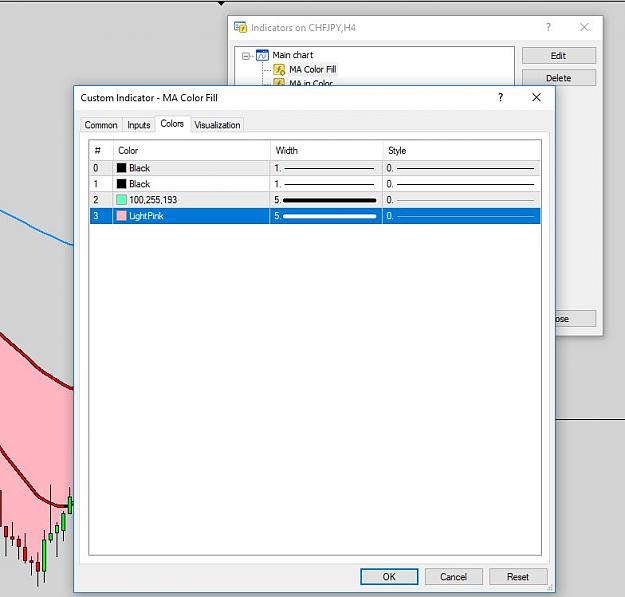
Task: Pick the black color swatch in row 1
Action: point(121,184)
